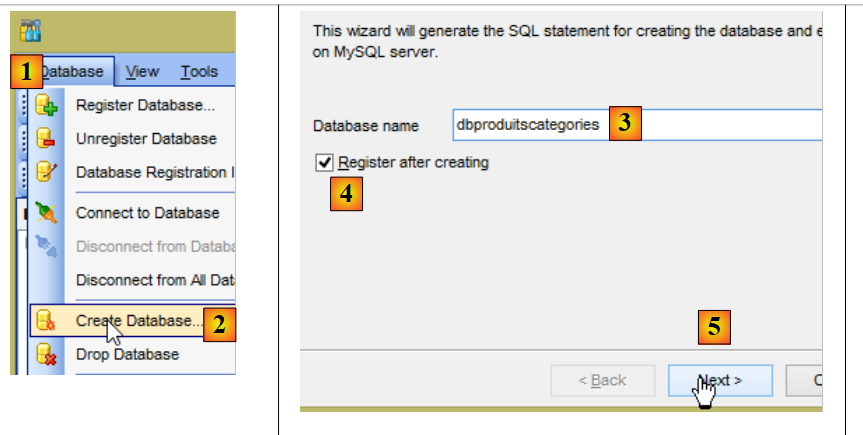The height and width of the screenshot is (435, 863).
Task: Click the orange number 5 callout marker
Action: (x=713, y=327)
